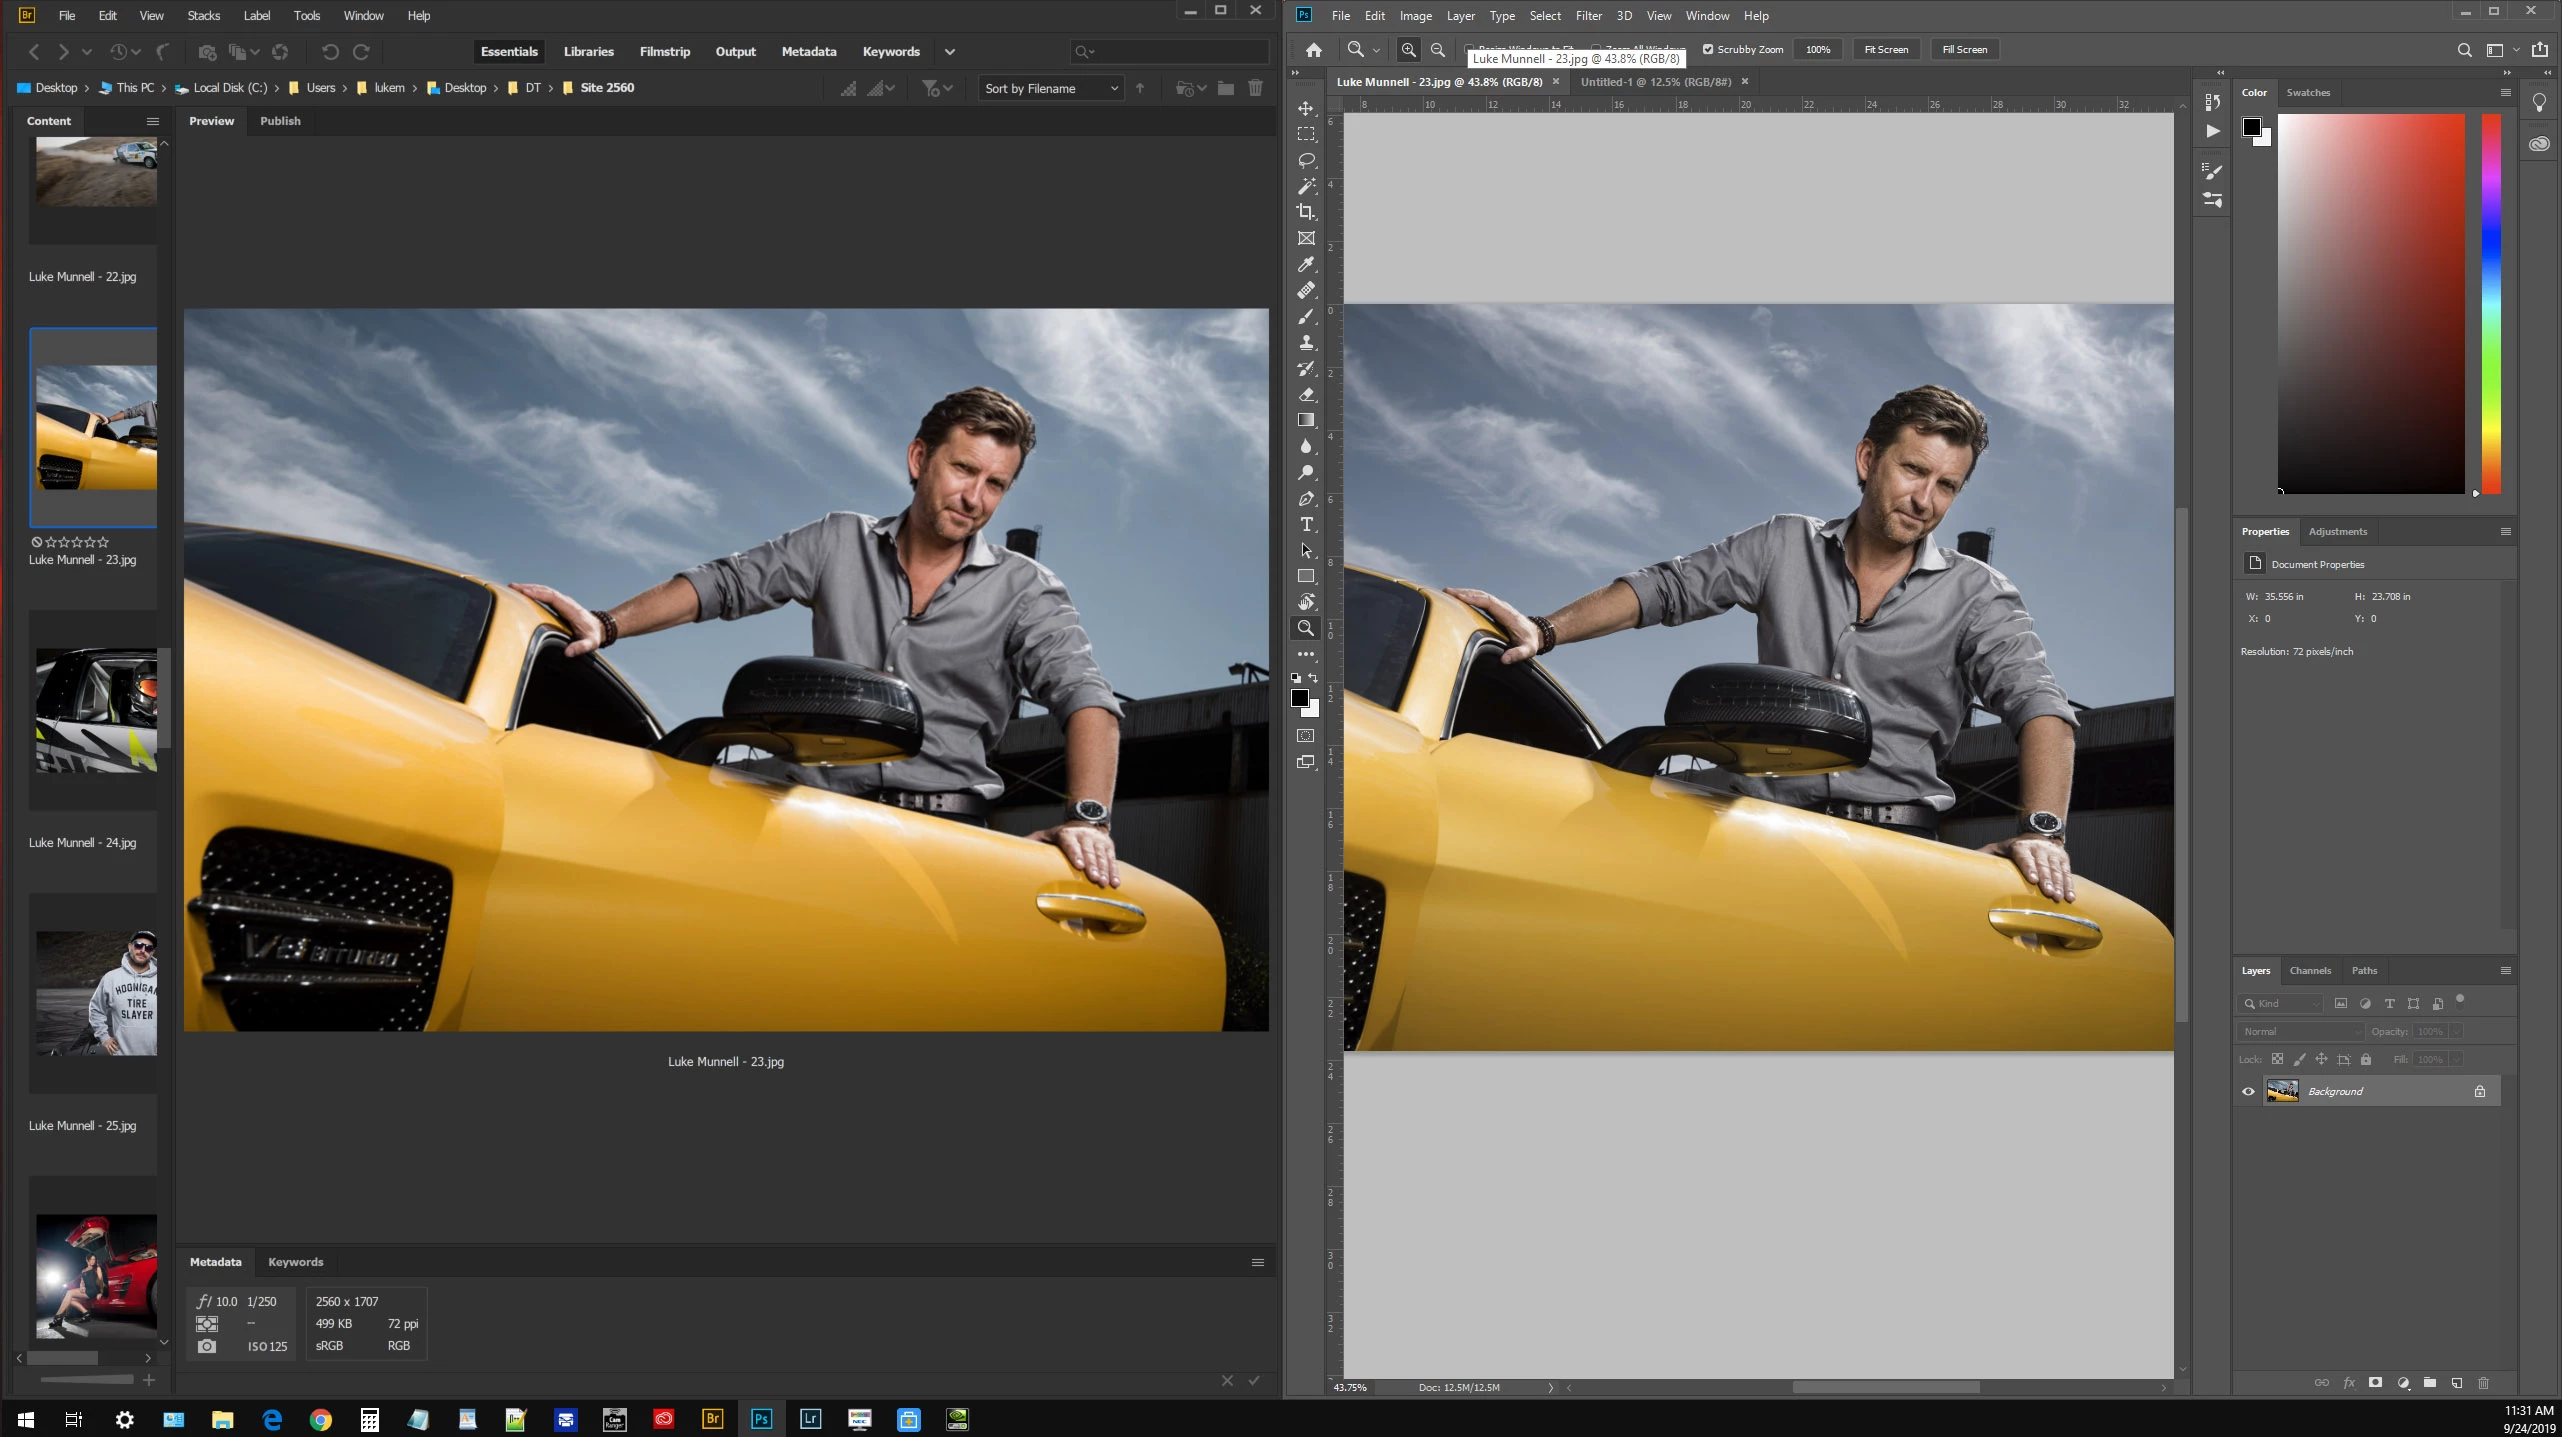
Task: Click the Fit Screen button
Action: point(1886,49)
